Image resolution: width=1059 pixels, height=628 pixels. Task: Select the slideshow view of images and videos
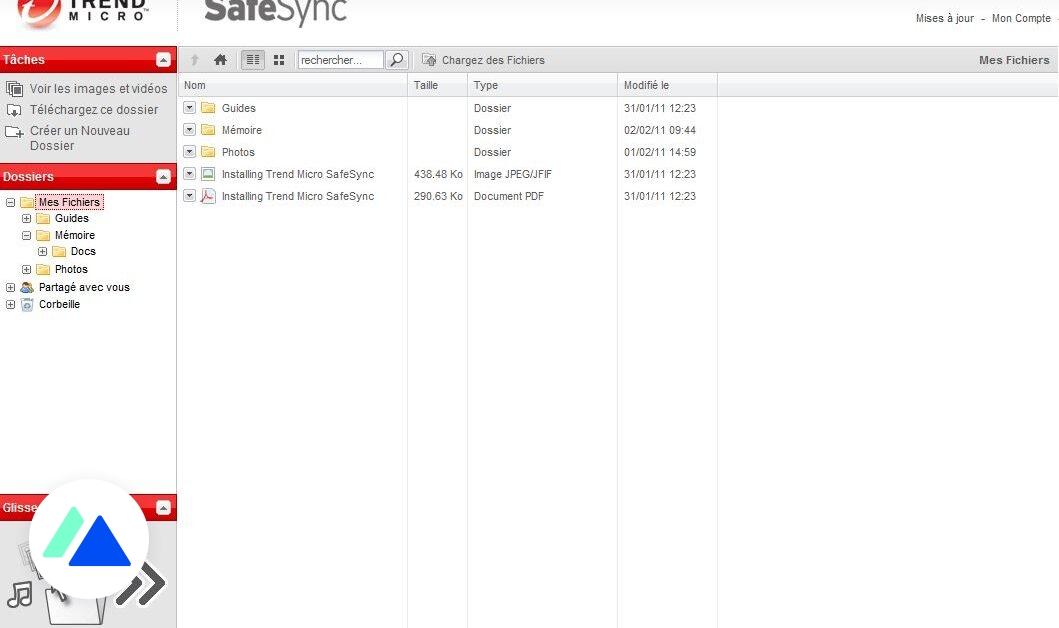[x=14, y=88]
